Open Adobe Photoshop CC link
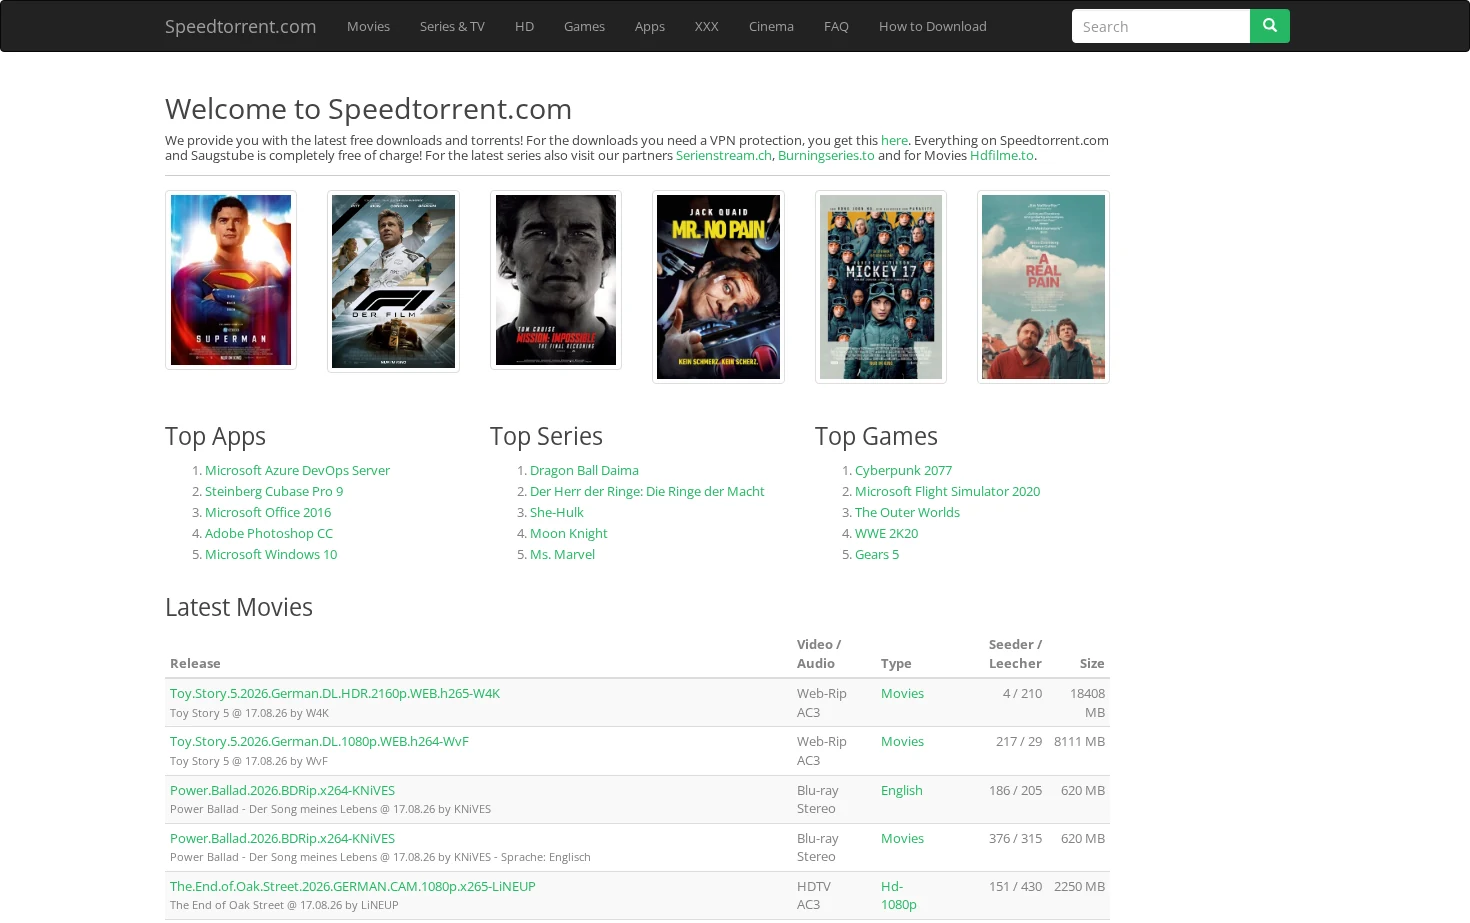The image size is (1470, 923). pyautogui.click(x=269, y=533)
